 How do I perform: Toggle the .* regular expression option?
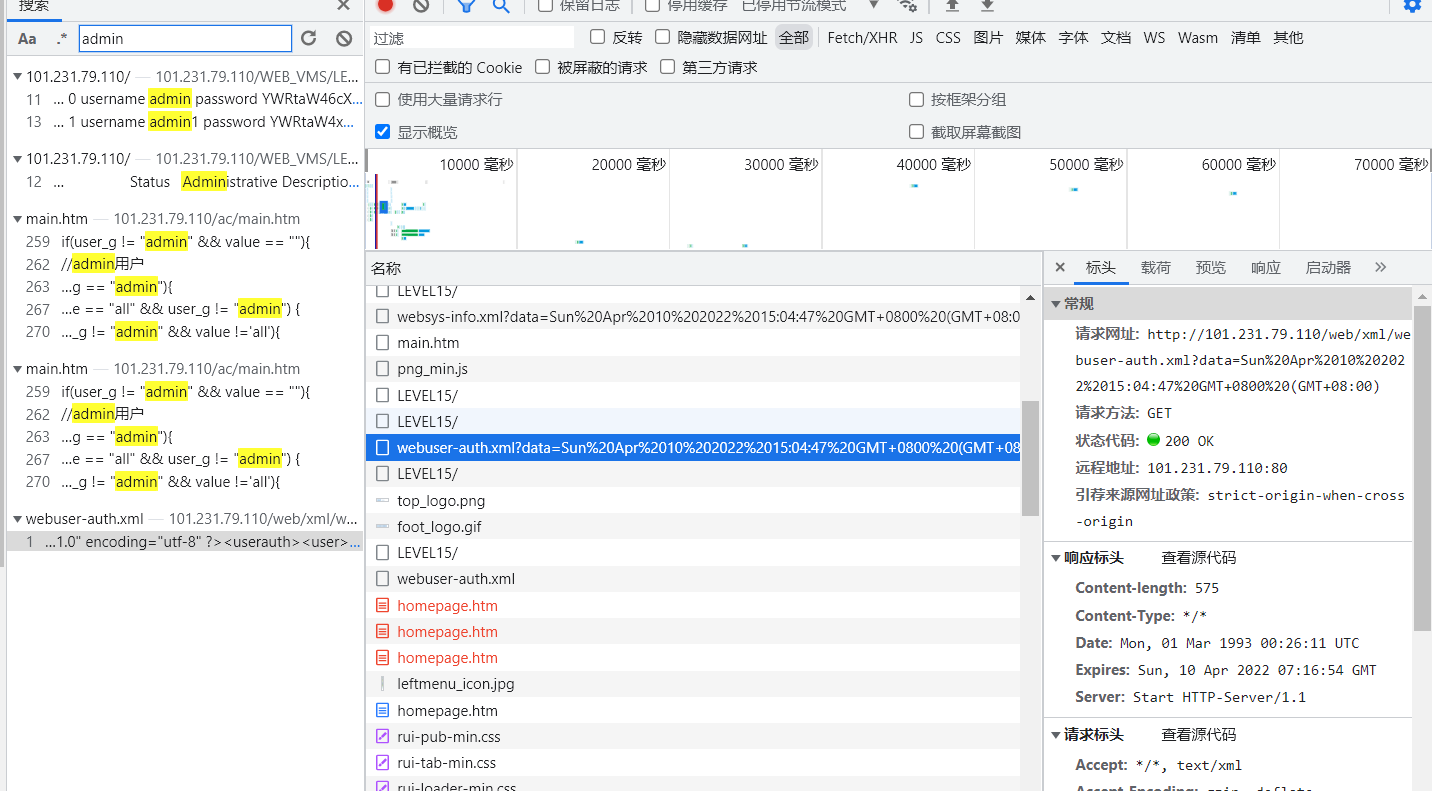click(62, 39)
